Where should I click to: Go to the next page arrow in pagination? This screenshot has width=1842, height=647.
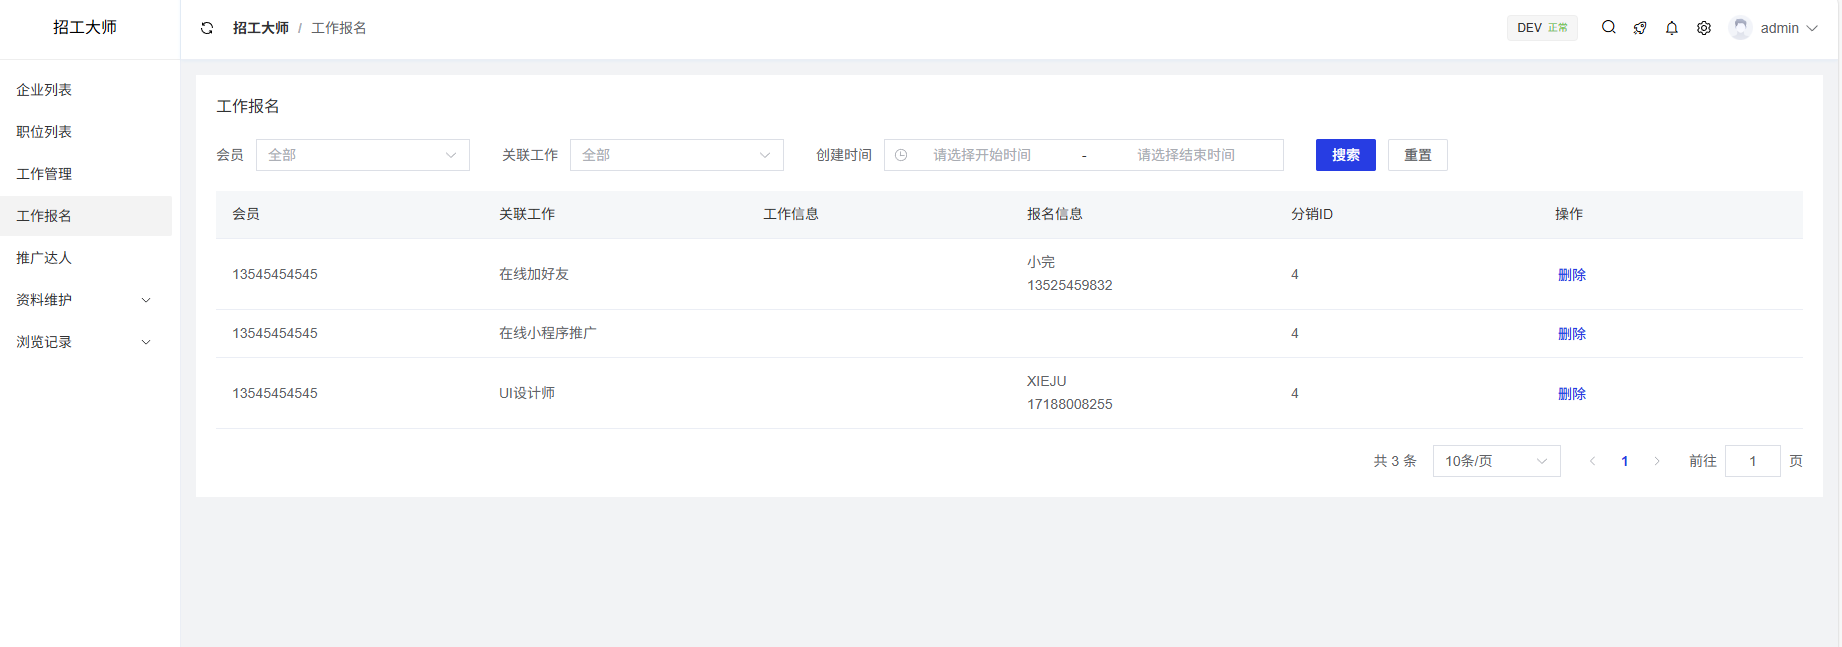[1657, 461]
